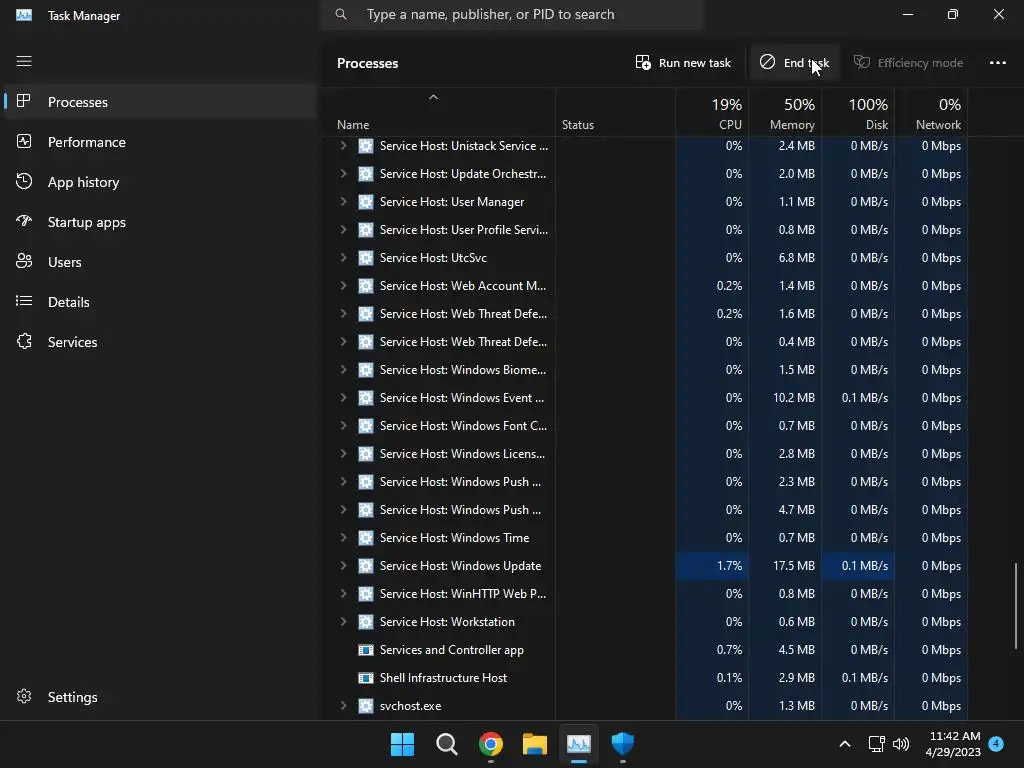1024x768 pixels.
Task: Open Windows Start button in taskbar
Action: point(402,744)
